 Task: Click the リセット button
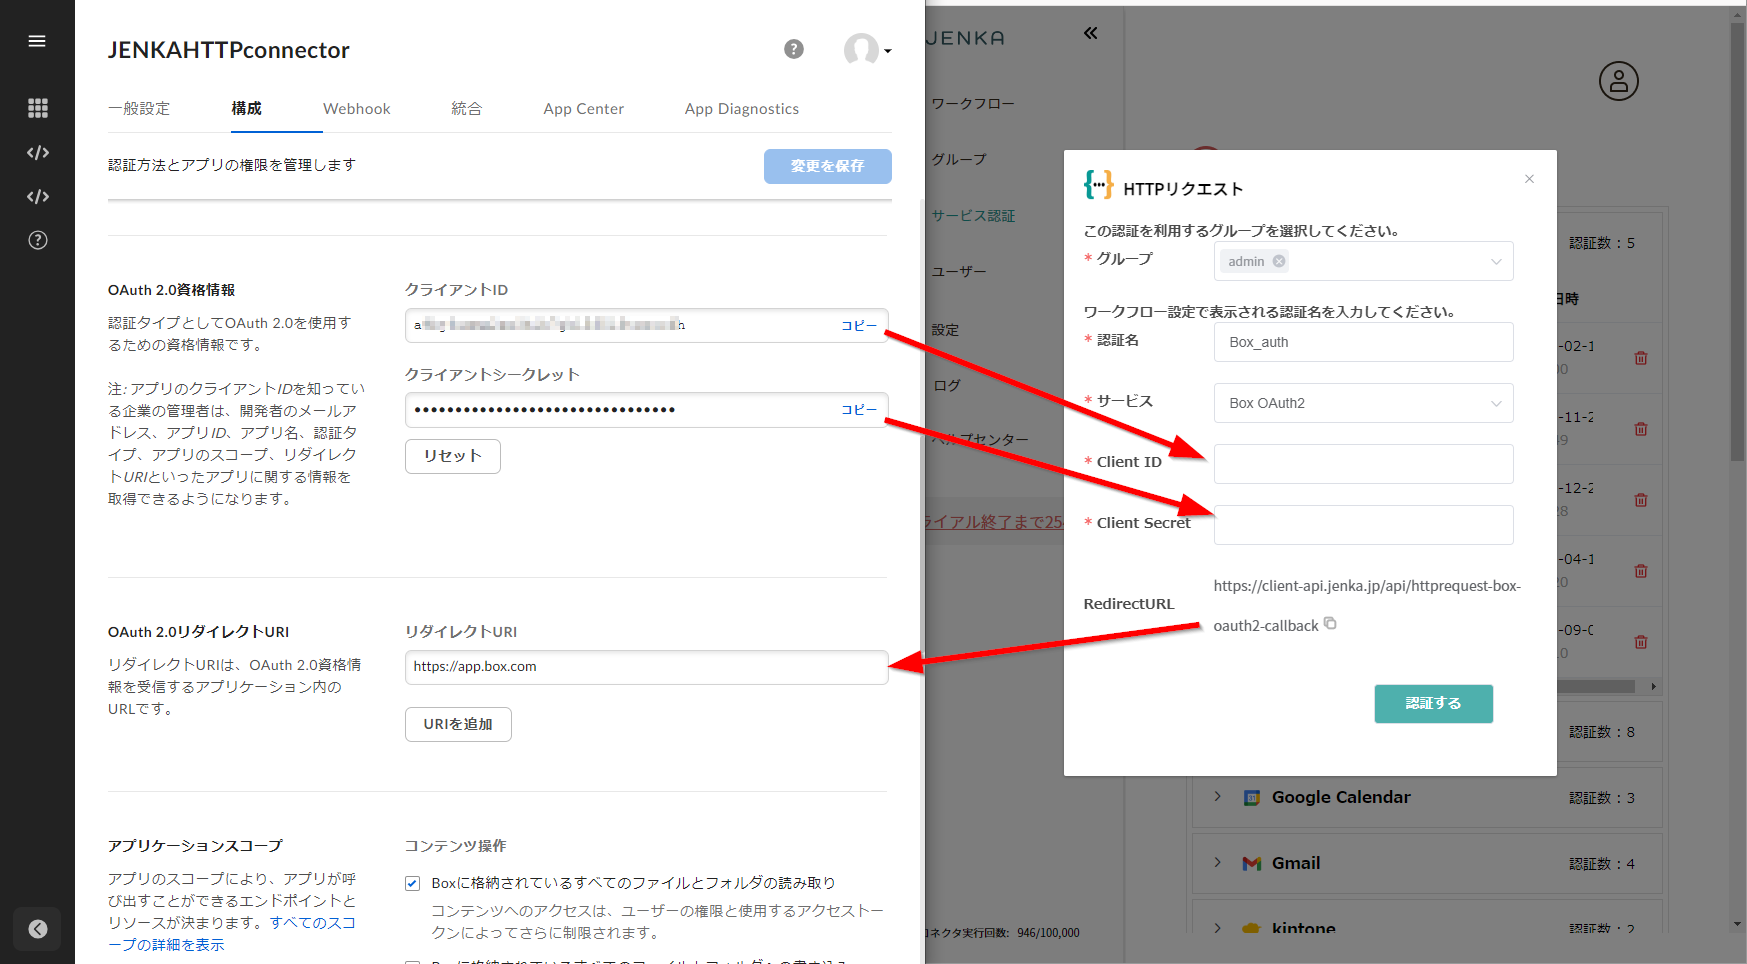[x=452, y=456]
